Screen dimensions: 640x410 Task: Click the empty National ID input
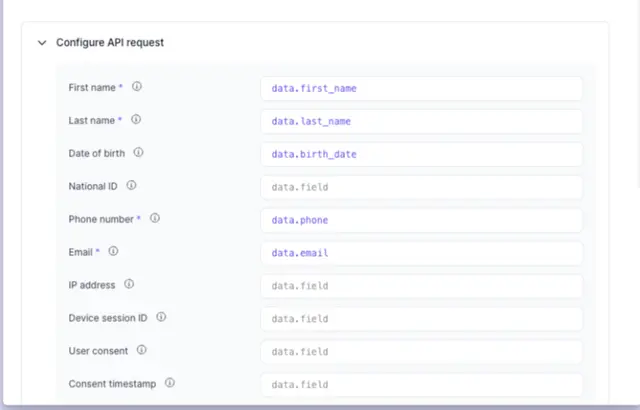[421, 187]
